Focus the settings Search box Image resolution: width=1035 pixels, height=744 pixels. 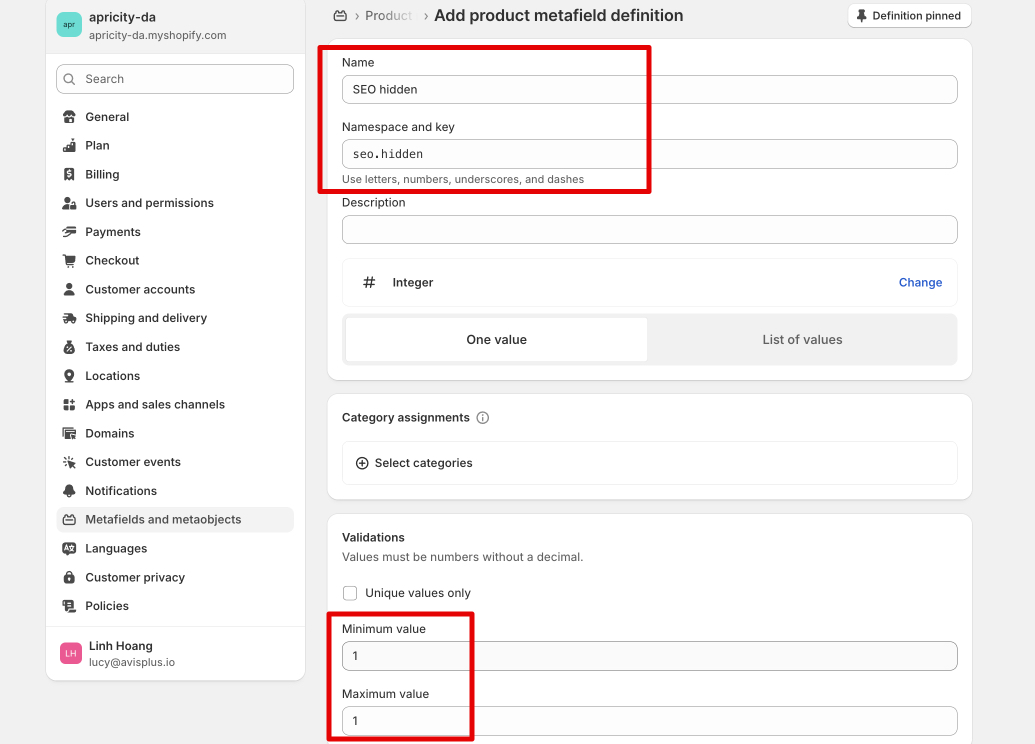(175, 79)
